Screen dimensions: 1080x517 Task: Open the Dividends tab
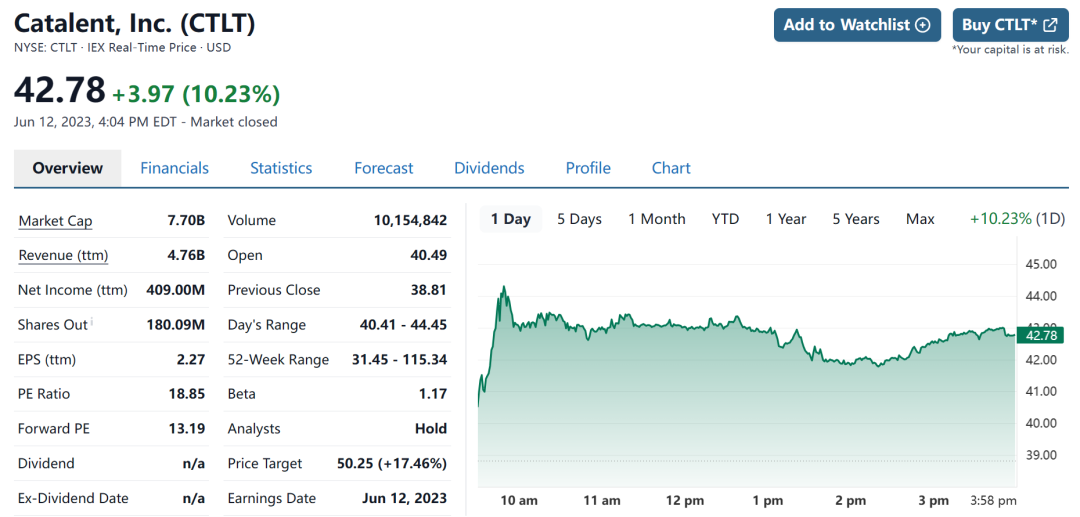(x=489, y=168)
